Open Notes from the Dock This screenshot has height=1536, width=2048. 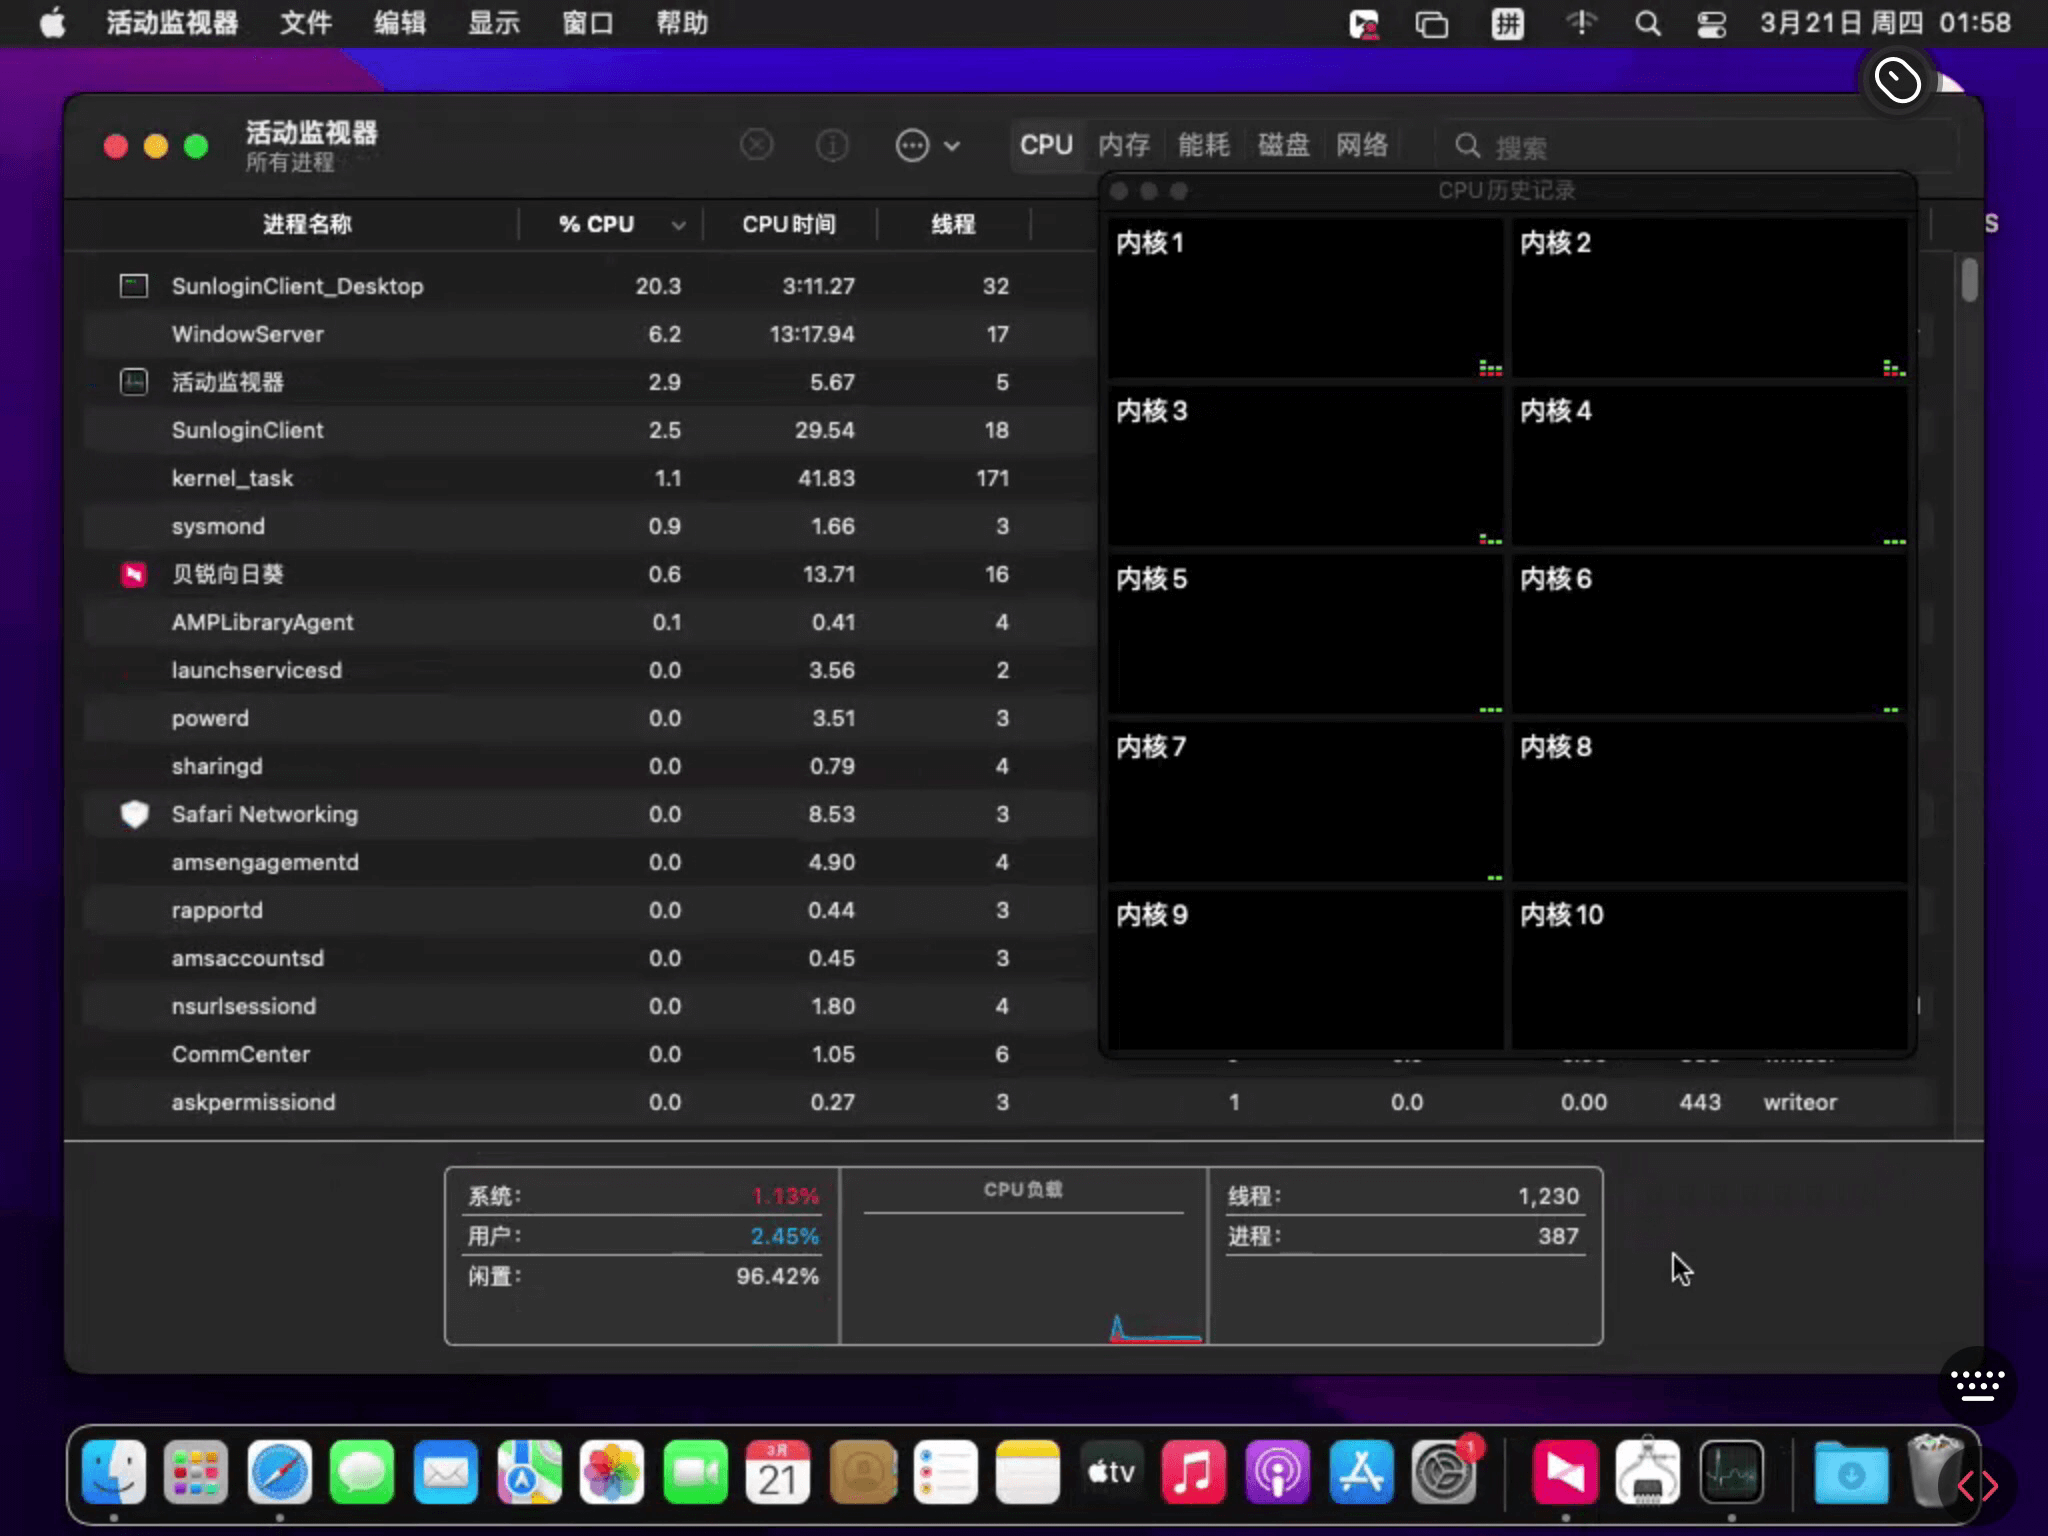pos(1028,1472)
